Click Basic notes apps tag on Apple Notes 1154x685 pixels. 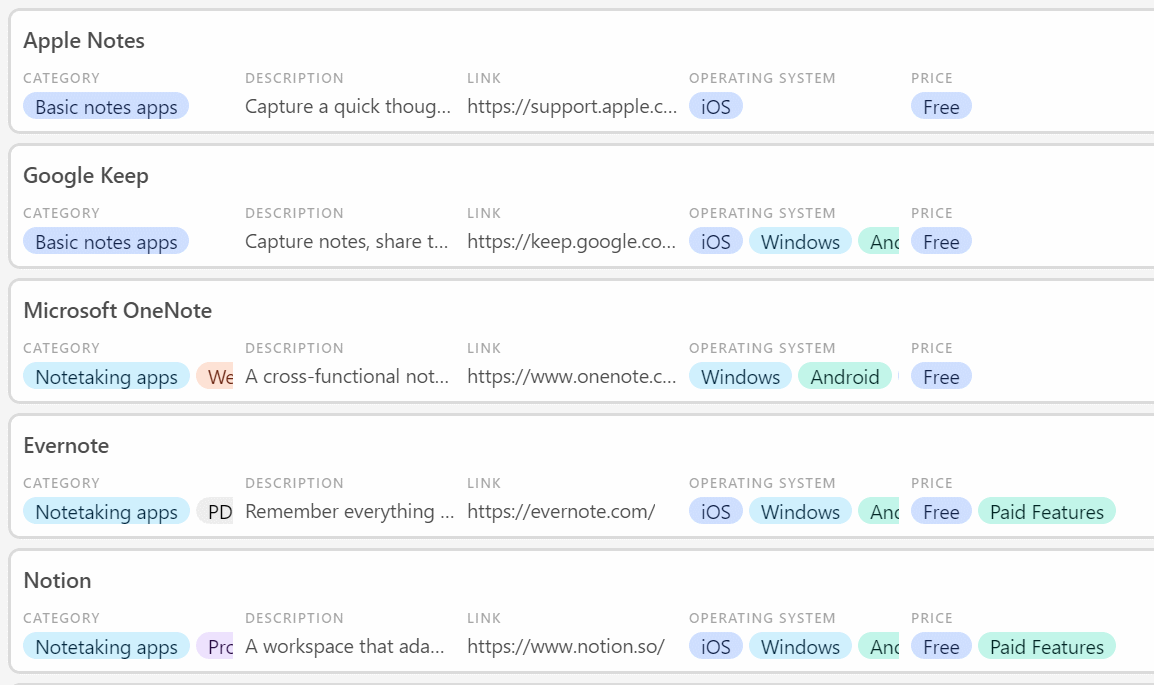[x=106, y=107]
